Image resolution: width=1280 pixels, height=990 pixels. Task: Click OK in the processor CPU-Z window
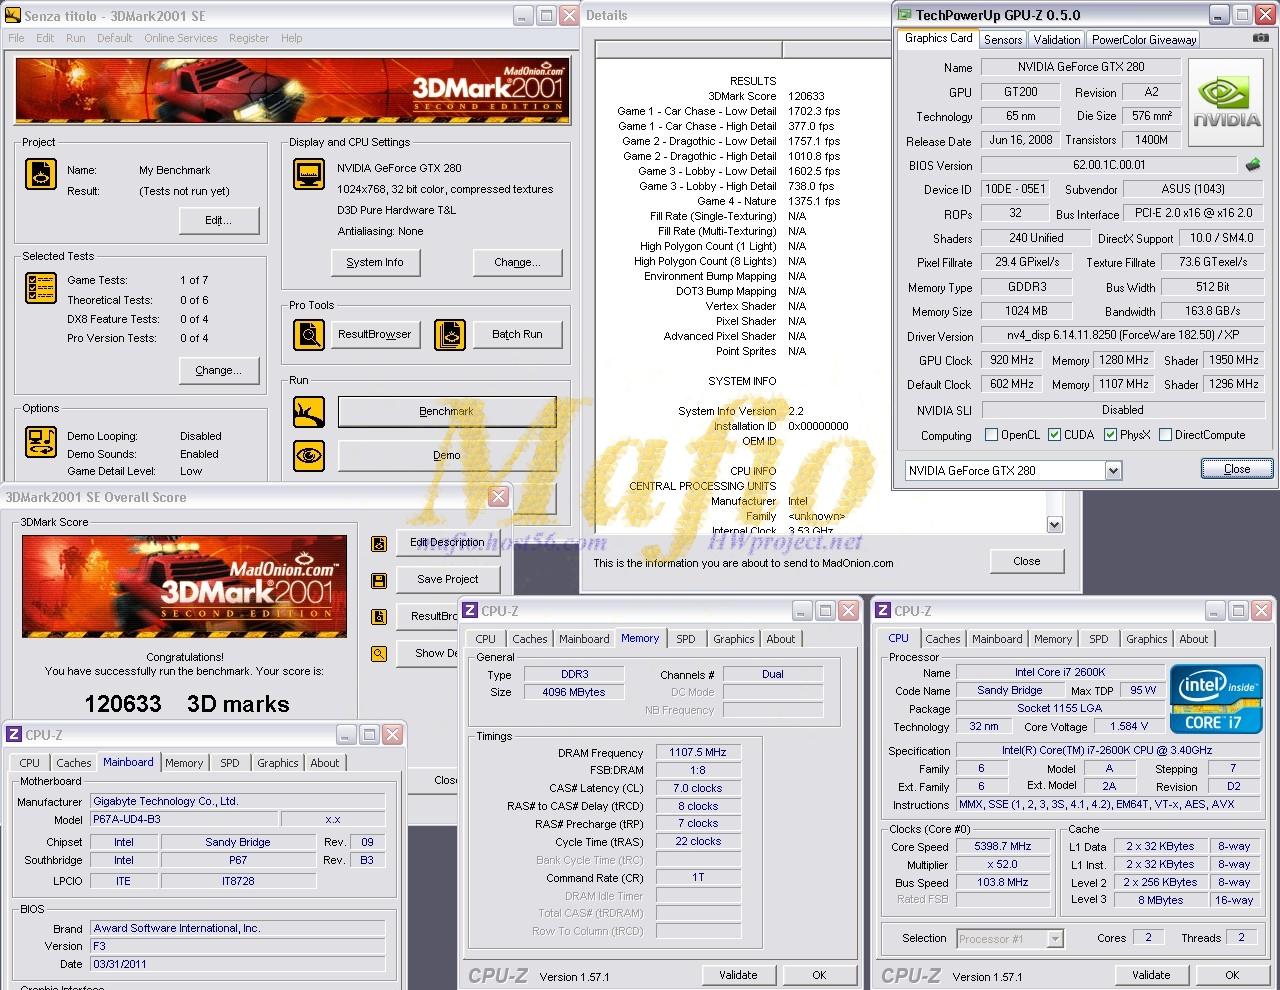pyautogui.click(x=1232, y=975)
